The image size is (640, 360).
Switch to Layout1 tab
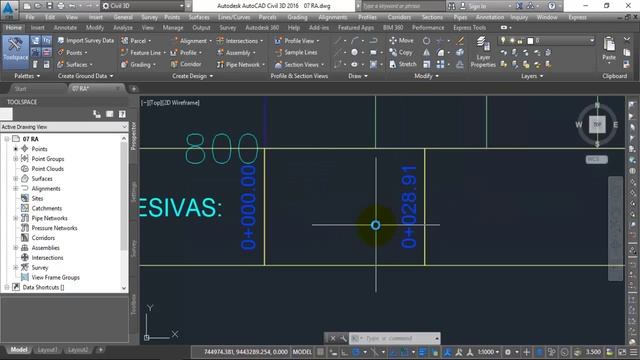pos(47,350)
